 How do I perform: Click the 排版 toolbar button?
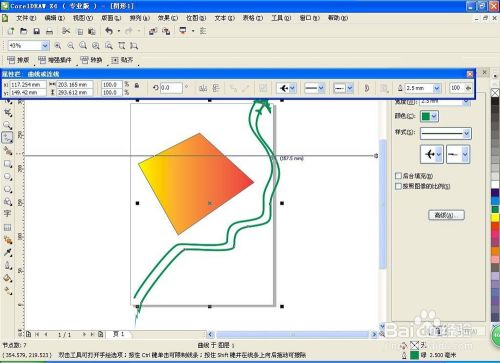click(x=18, y=60)
